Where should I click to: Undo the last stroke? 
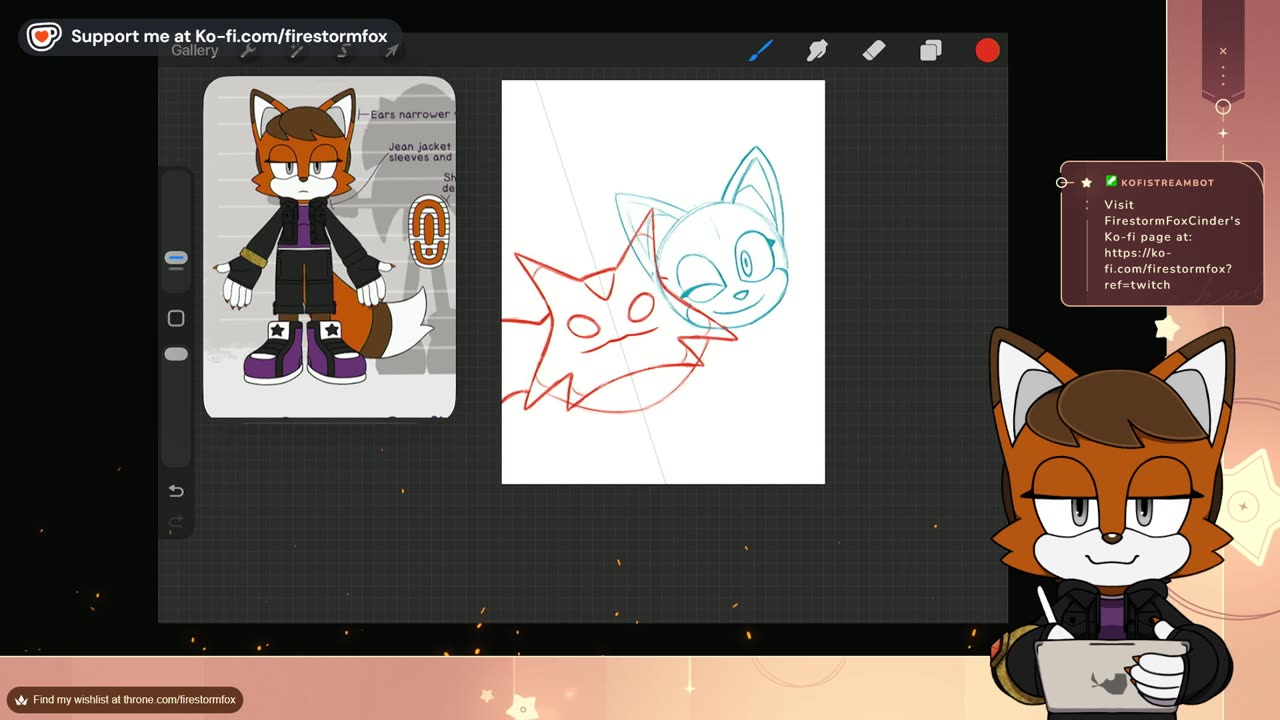pyautogui.click(x=176, y=490)
